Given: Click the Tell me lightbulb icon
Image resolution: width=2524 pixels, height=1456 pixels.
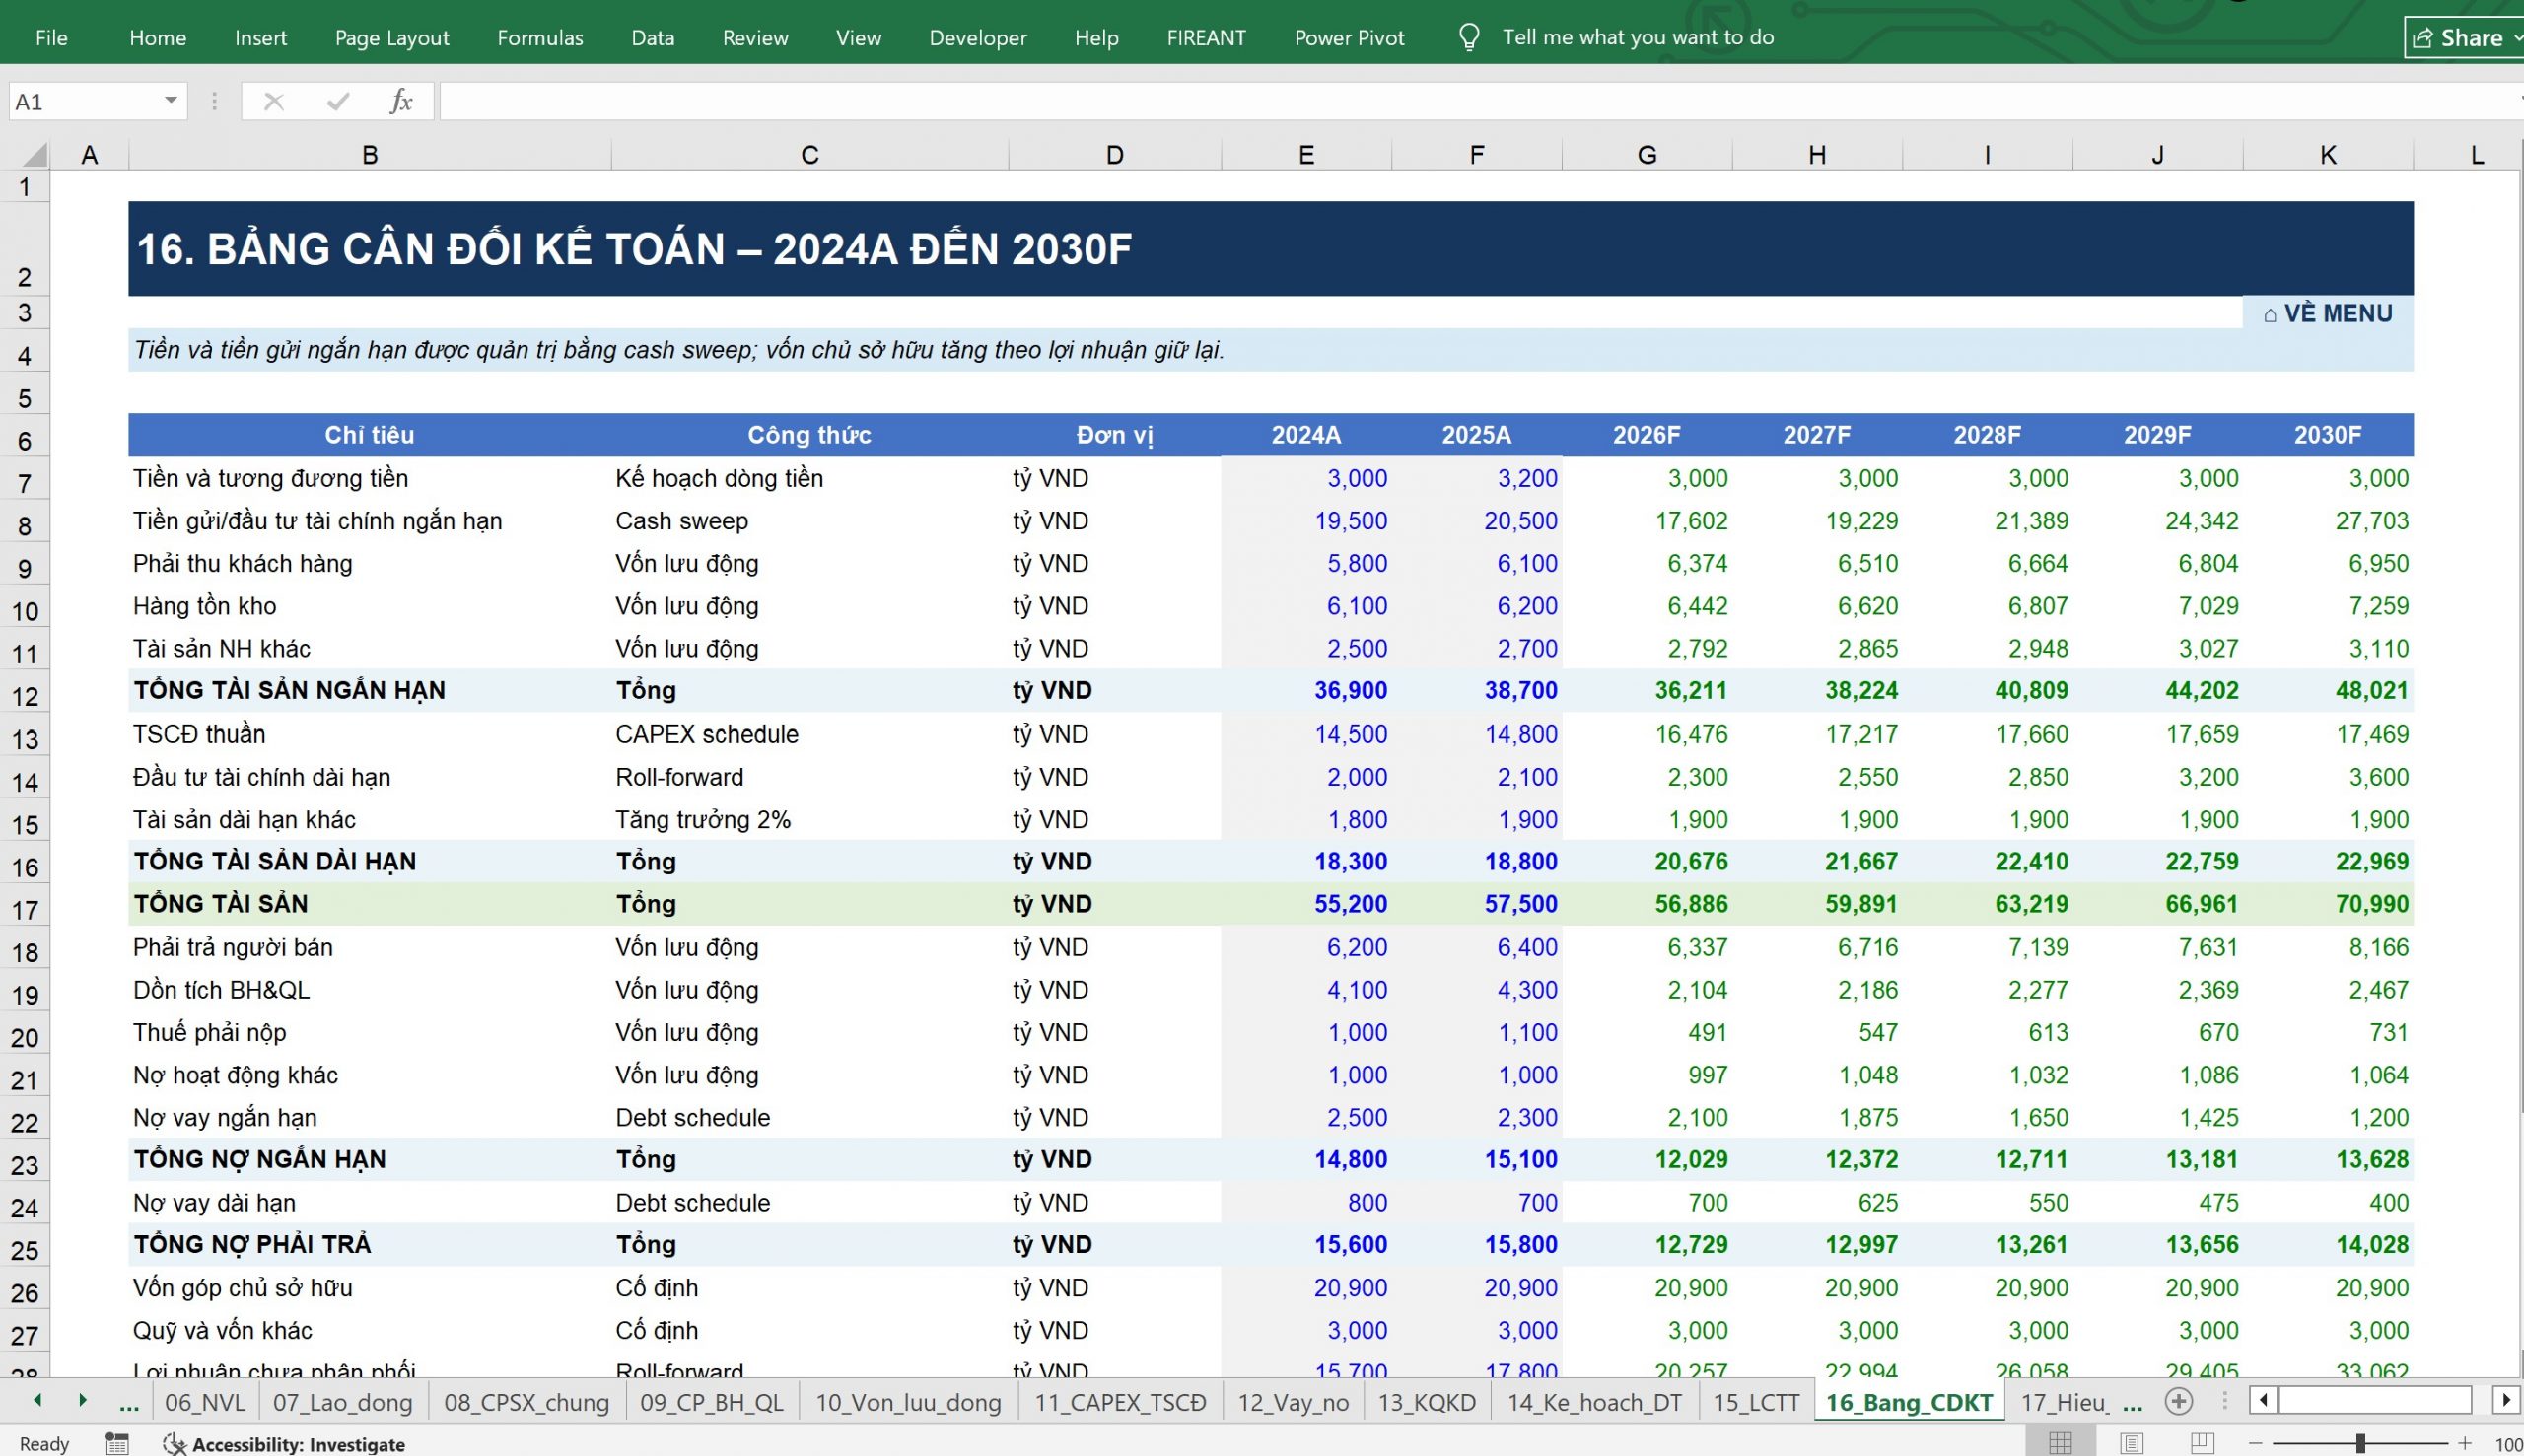Looking at the screenshot, I should pos(1469,38).
